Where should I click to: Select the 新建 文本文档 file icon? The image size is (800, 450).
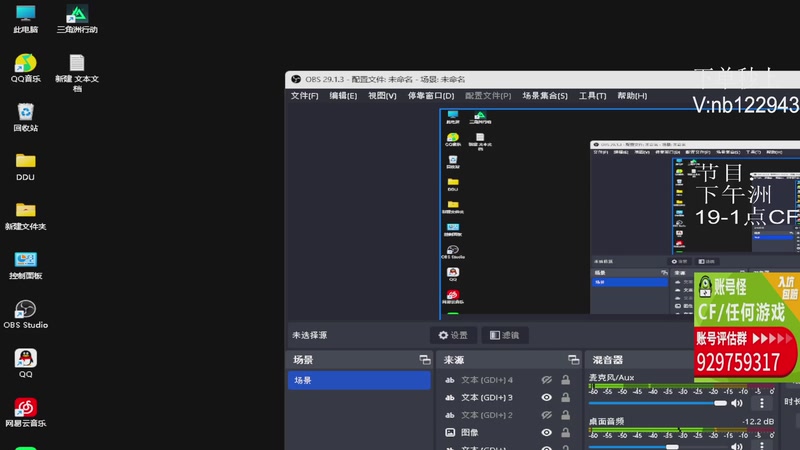[77, 72]
